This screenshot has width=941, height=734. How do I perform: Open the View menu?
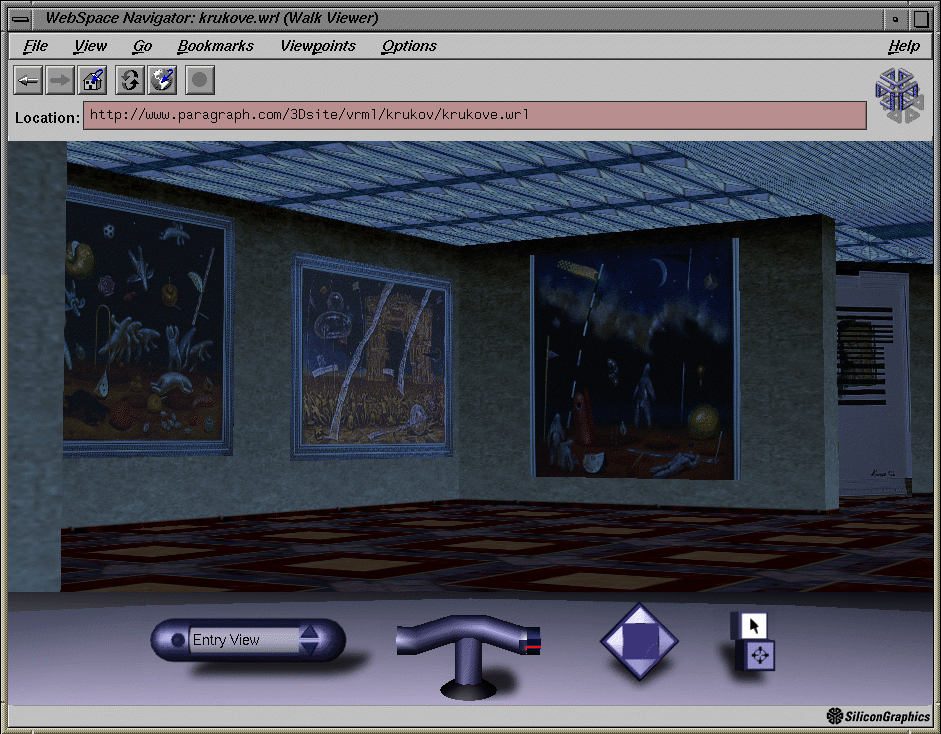91,46
